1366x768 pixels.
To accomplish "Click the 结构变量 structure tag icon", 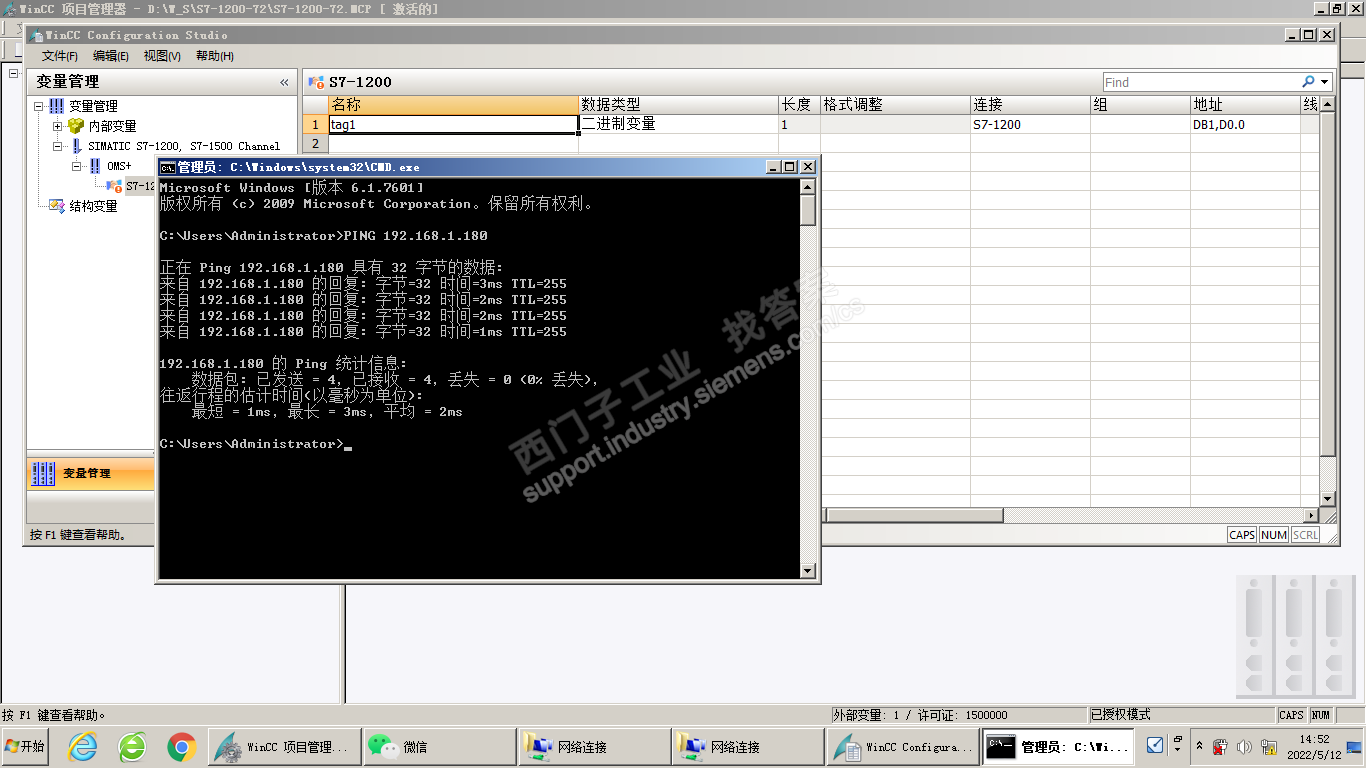I will click(x=57, y=206).
